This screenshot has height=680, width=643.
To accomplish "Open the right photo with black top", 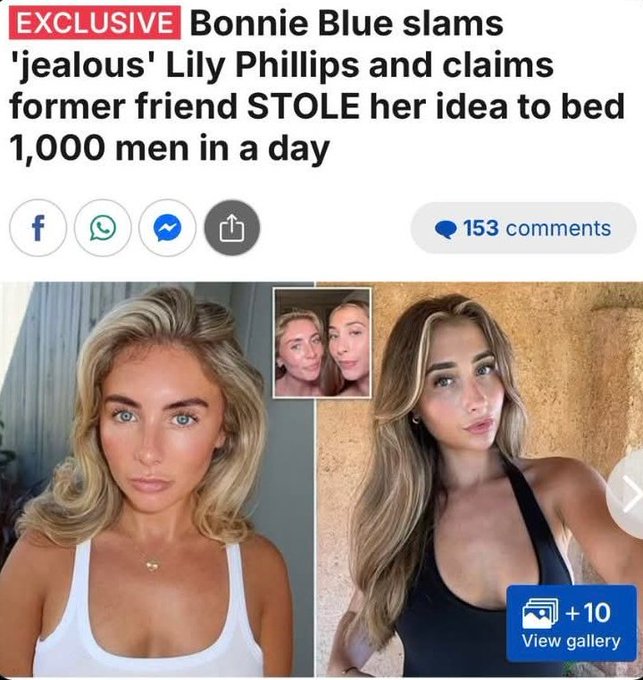I will pyautogui.click(x=479, y=479).
